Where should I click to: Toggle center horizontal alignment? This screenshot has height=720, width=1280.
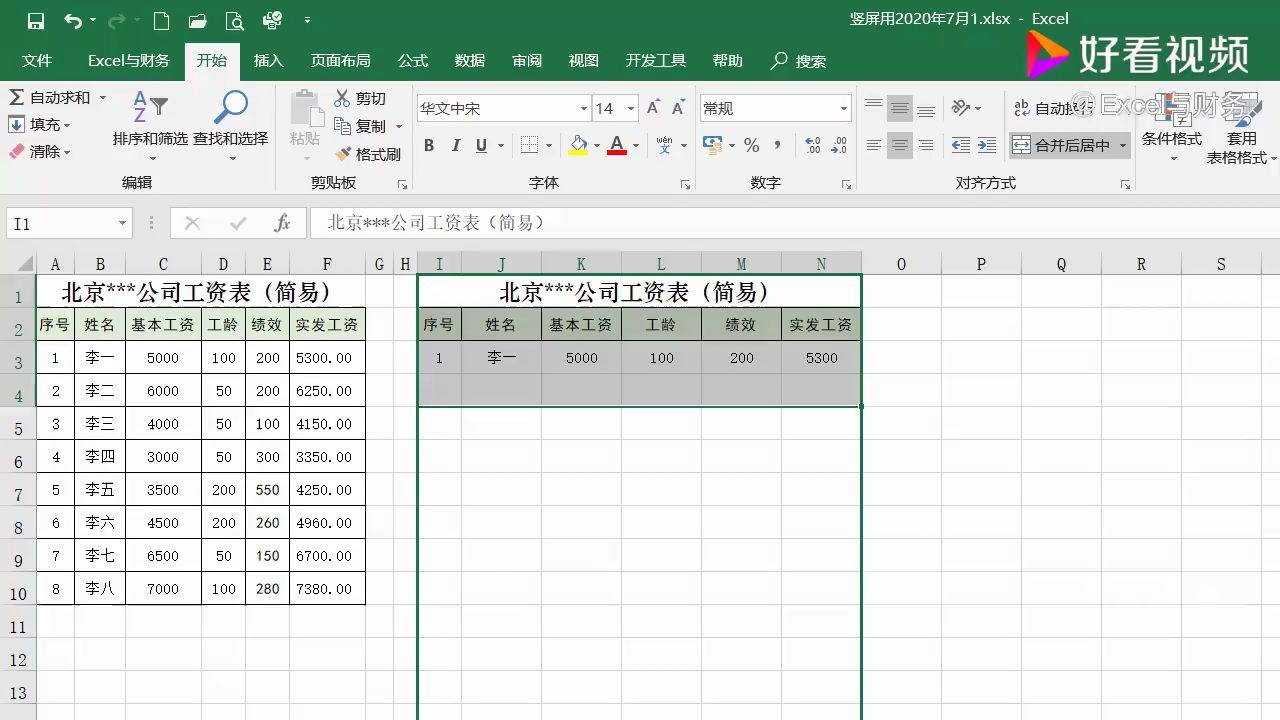900,145
